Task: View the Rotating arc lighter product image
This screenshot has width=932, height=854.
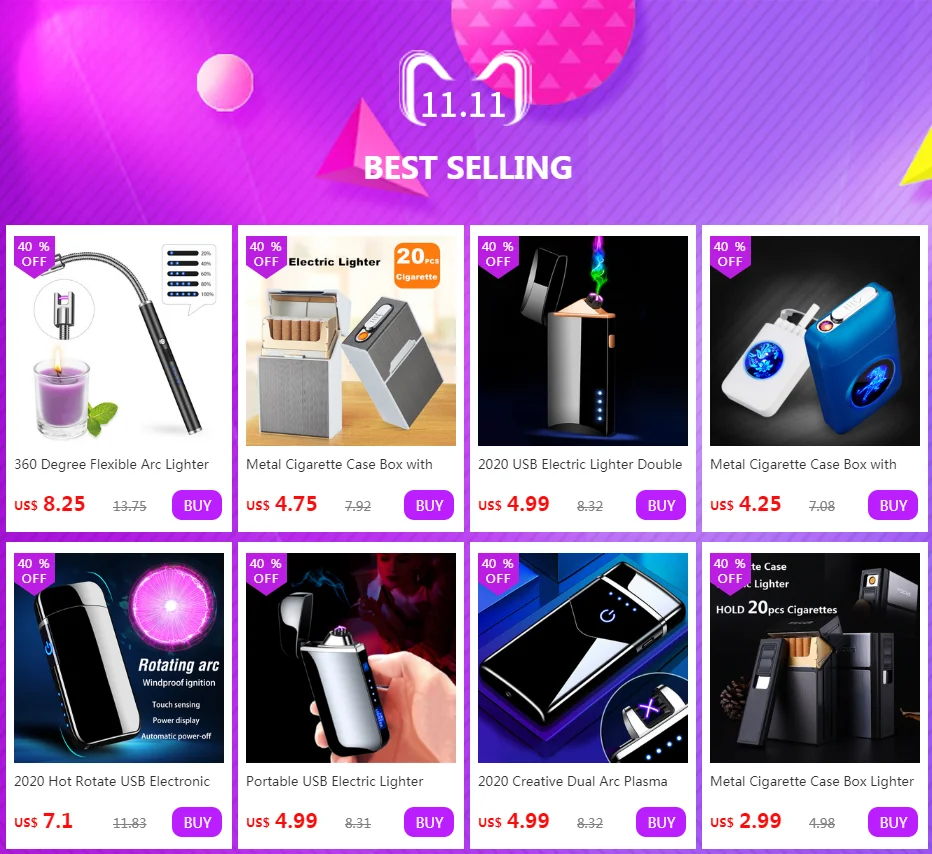Action: click(119, 658)
